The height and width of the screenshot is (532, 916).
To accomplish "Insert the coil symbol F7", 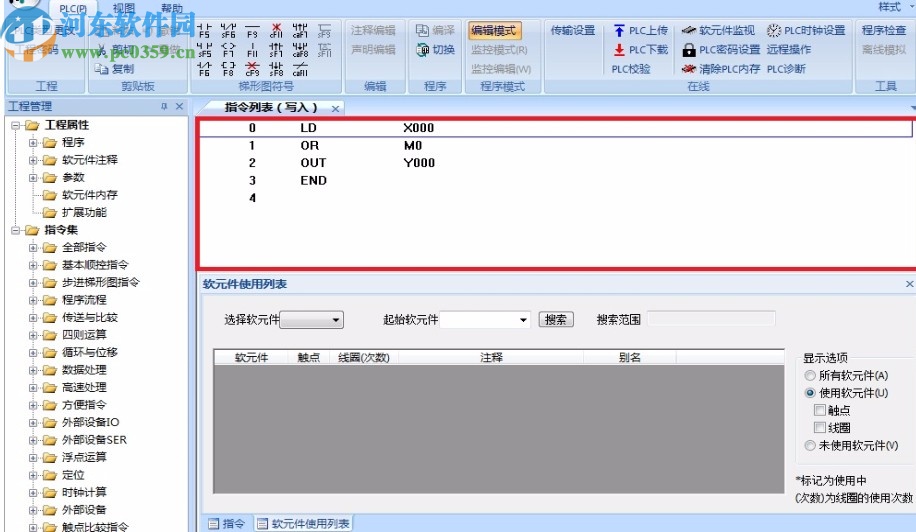I will (x=228, y=50).
